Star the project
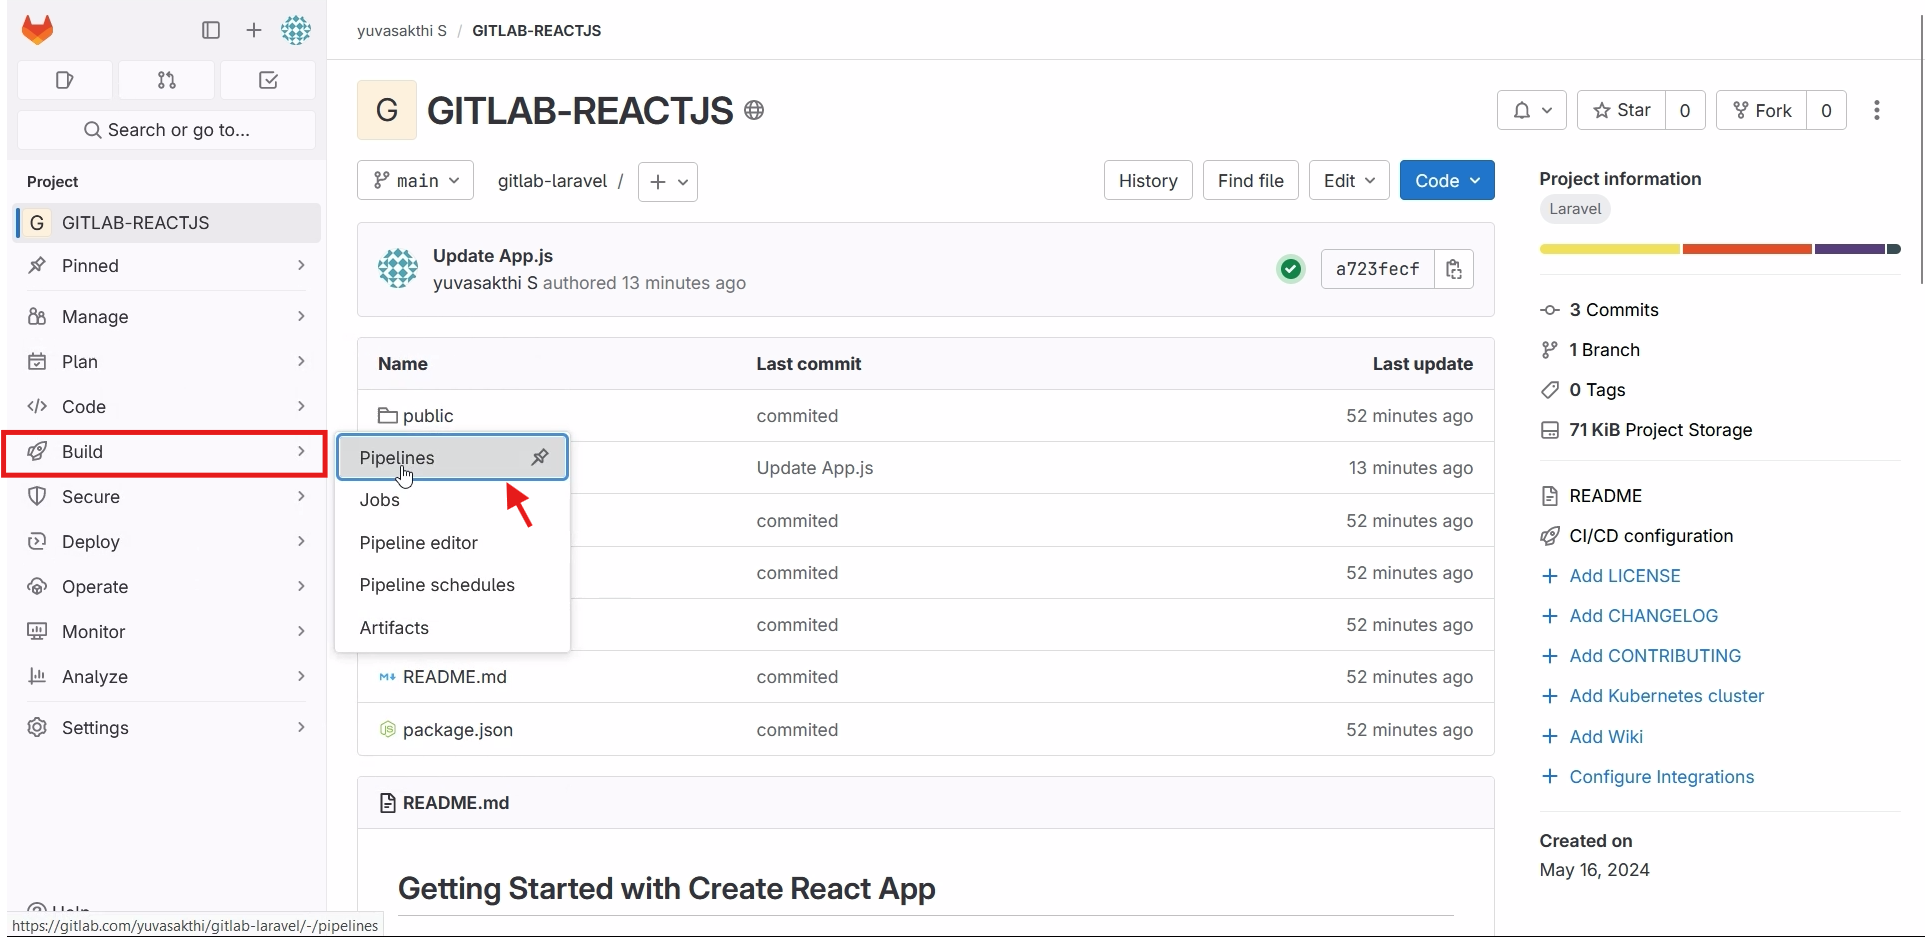Image resolution: width=1925 pixels, height=937 pixels. pos(1622,110)
